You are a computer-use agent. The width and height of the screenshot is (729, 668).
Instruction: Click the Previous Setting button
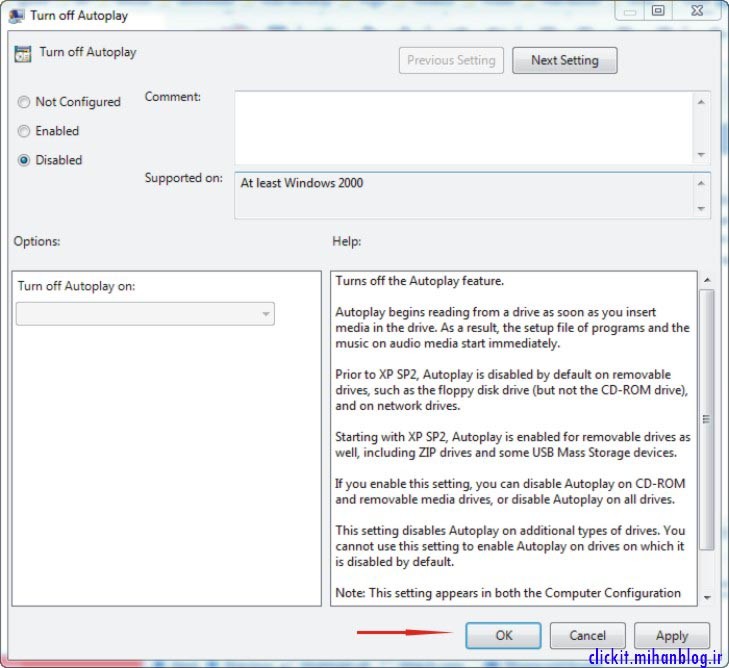tap(451, 60)
